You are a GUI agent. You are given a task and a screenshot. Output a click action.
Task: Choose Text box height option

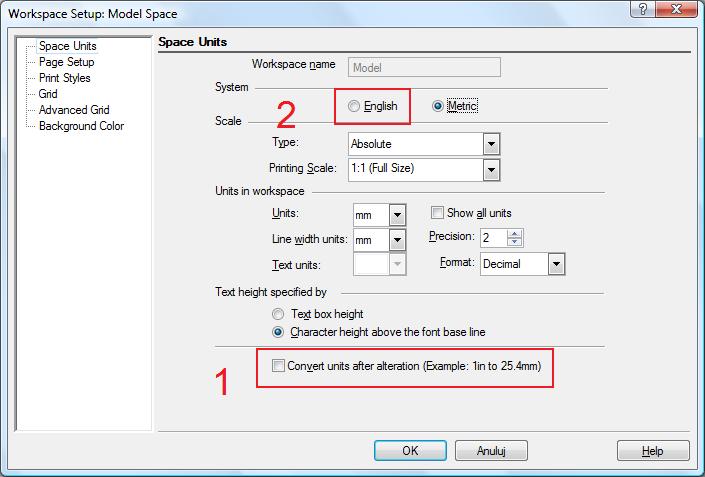coord(278,314)
